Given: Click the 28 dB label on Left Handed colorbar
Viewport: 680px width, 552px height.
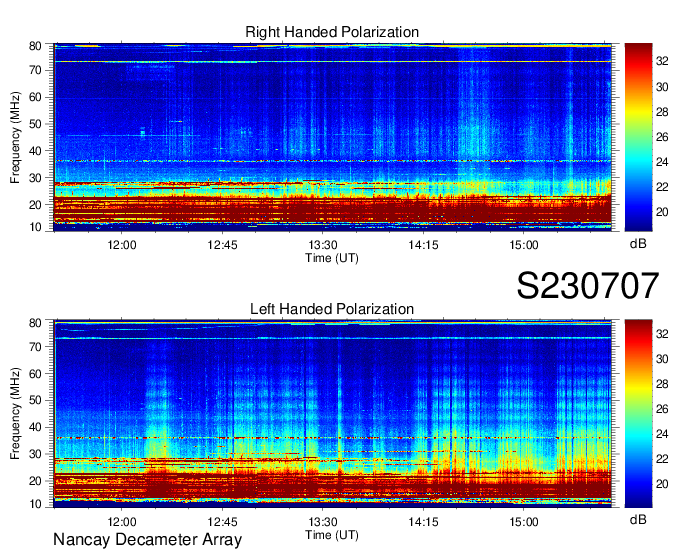Looking at the screenshot, I should [x=662, y=384].
